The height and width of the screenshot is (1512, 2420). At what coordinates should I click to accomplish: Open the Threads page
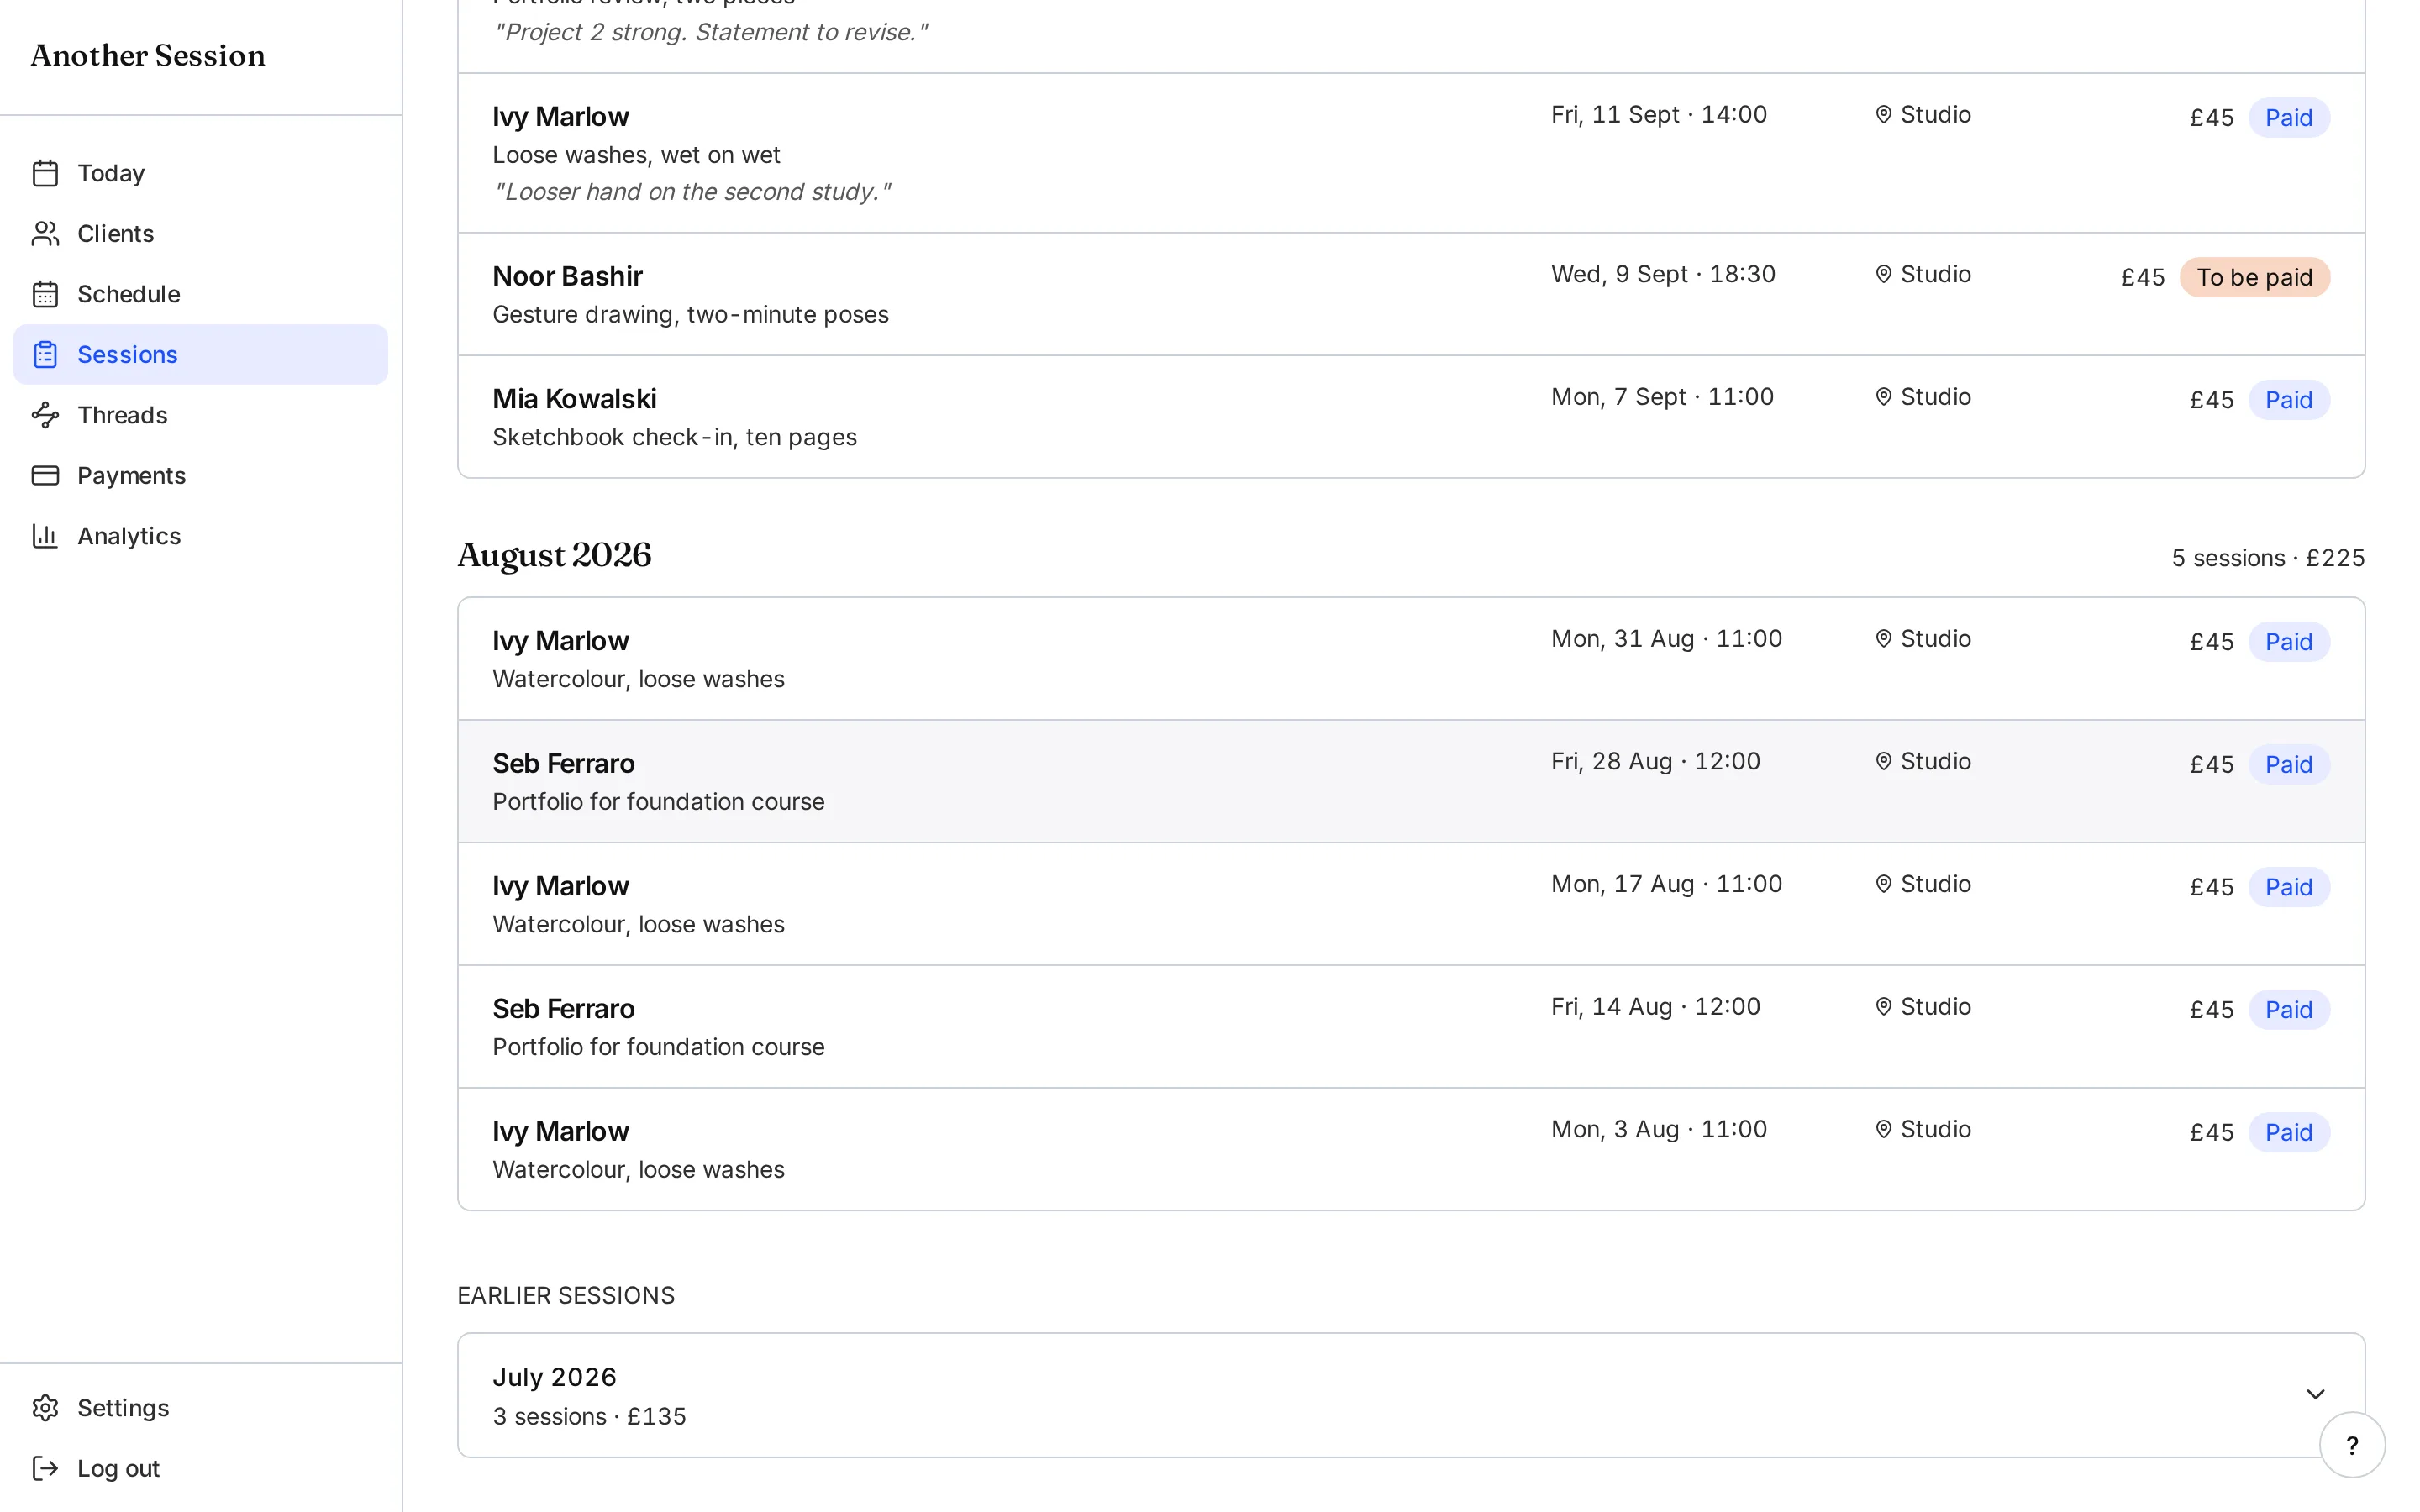200,415
